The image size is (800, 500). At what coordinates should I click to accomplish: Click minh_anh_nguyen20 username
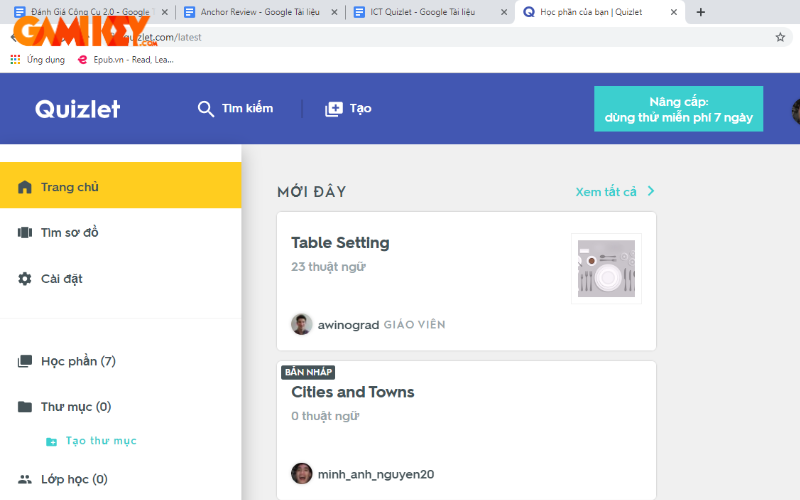[376, 474]
